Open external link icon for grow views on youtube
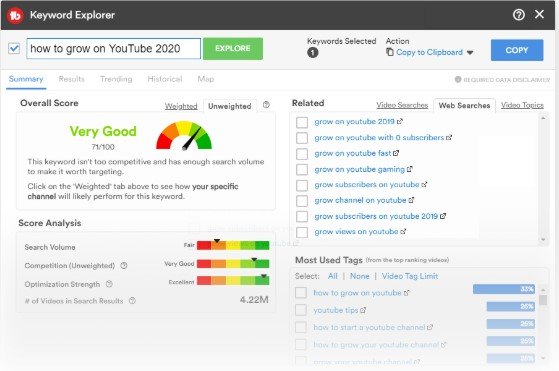 point(403,232)
